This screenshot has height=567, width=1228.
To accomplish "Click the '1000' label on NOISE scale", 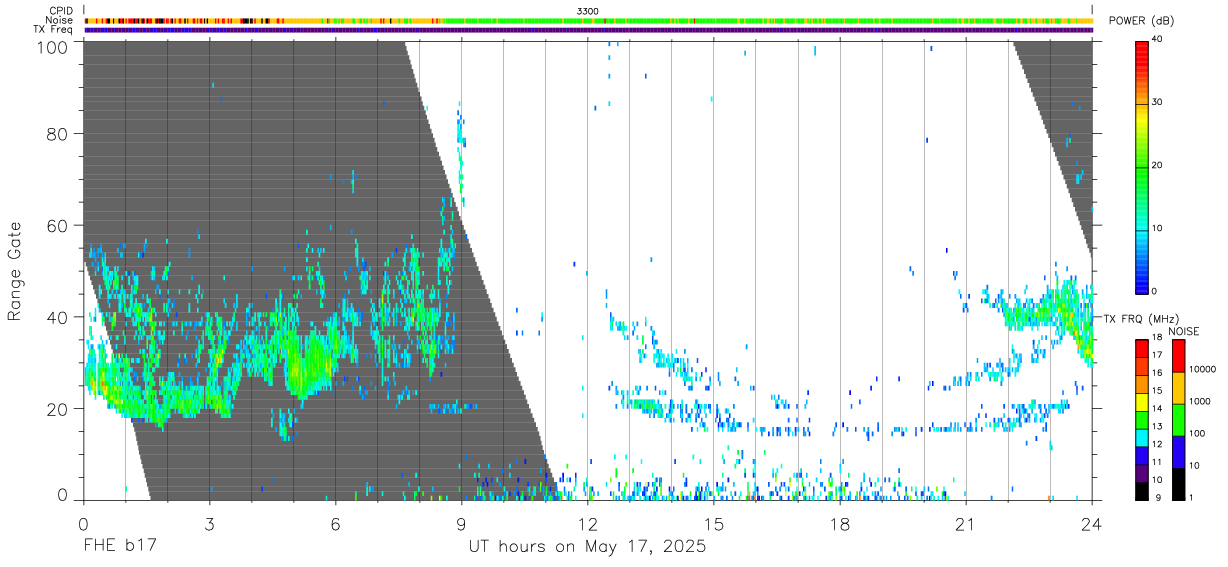I will point(1199,402).
